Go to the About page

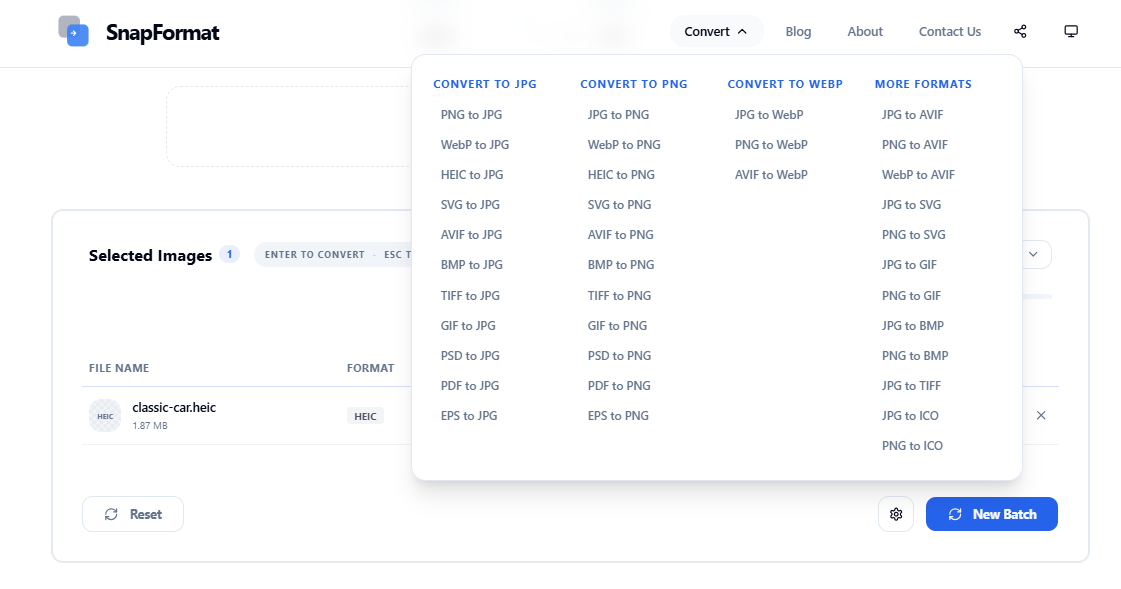(865, 31)
